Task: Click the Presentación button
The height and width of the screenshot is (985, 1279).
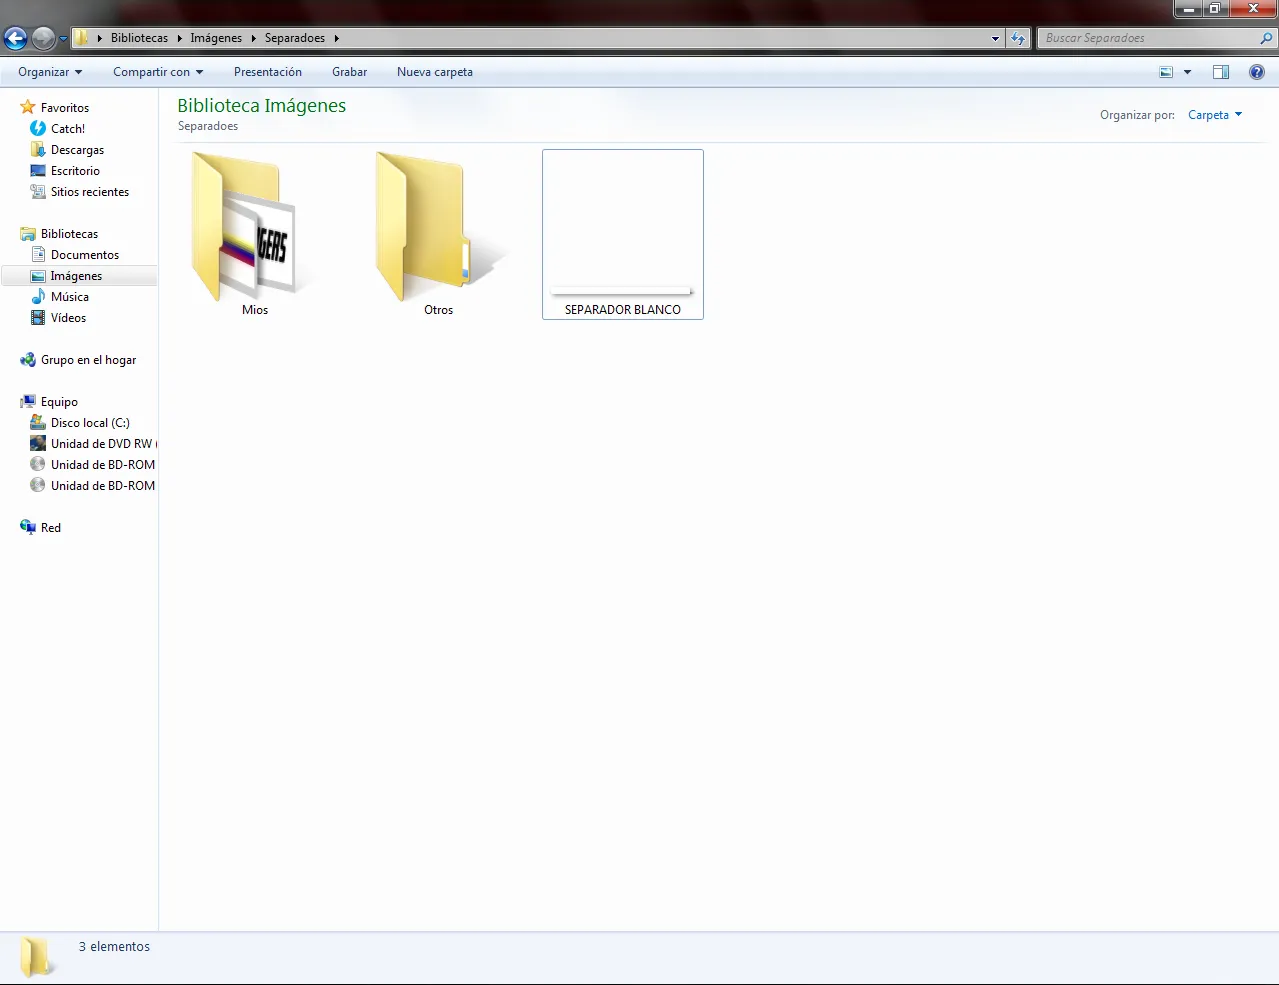Action: coord(267,72)
